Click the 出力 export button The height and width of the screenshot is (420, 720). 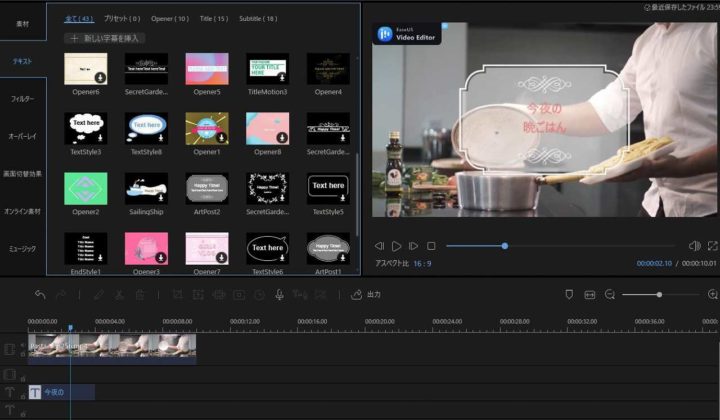point(366,295)
